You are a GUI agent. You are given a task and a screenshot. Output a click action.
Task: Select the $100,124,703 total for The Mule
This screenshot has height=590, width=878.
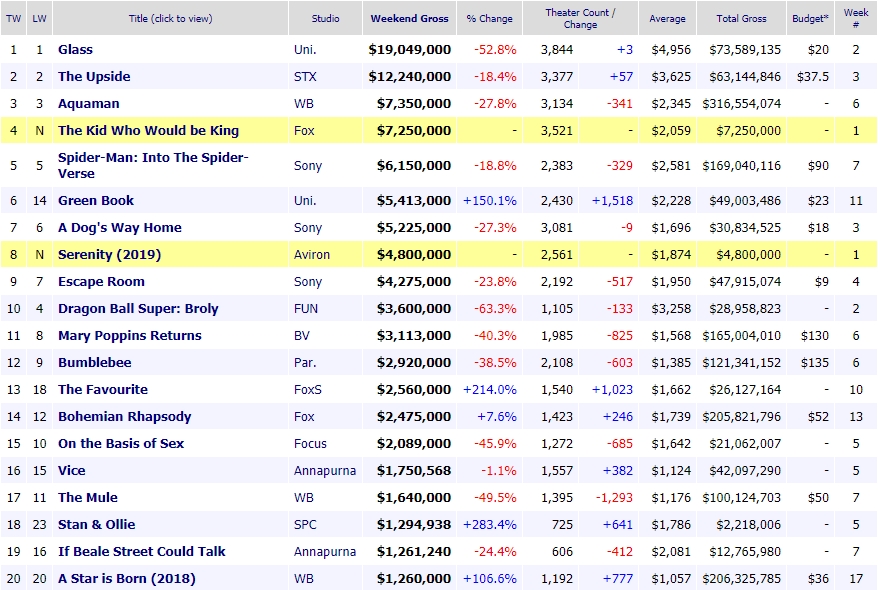tap(742, 498)
